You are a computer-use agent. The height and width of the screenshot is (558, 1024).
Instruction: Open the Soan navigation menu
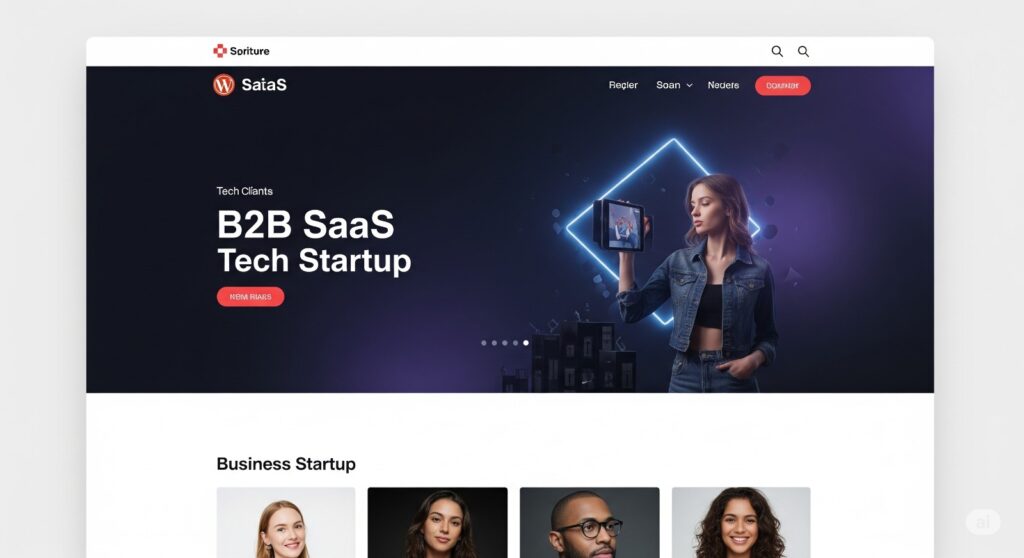click(x=668, y=85)
